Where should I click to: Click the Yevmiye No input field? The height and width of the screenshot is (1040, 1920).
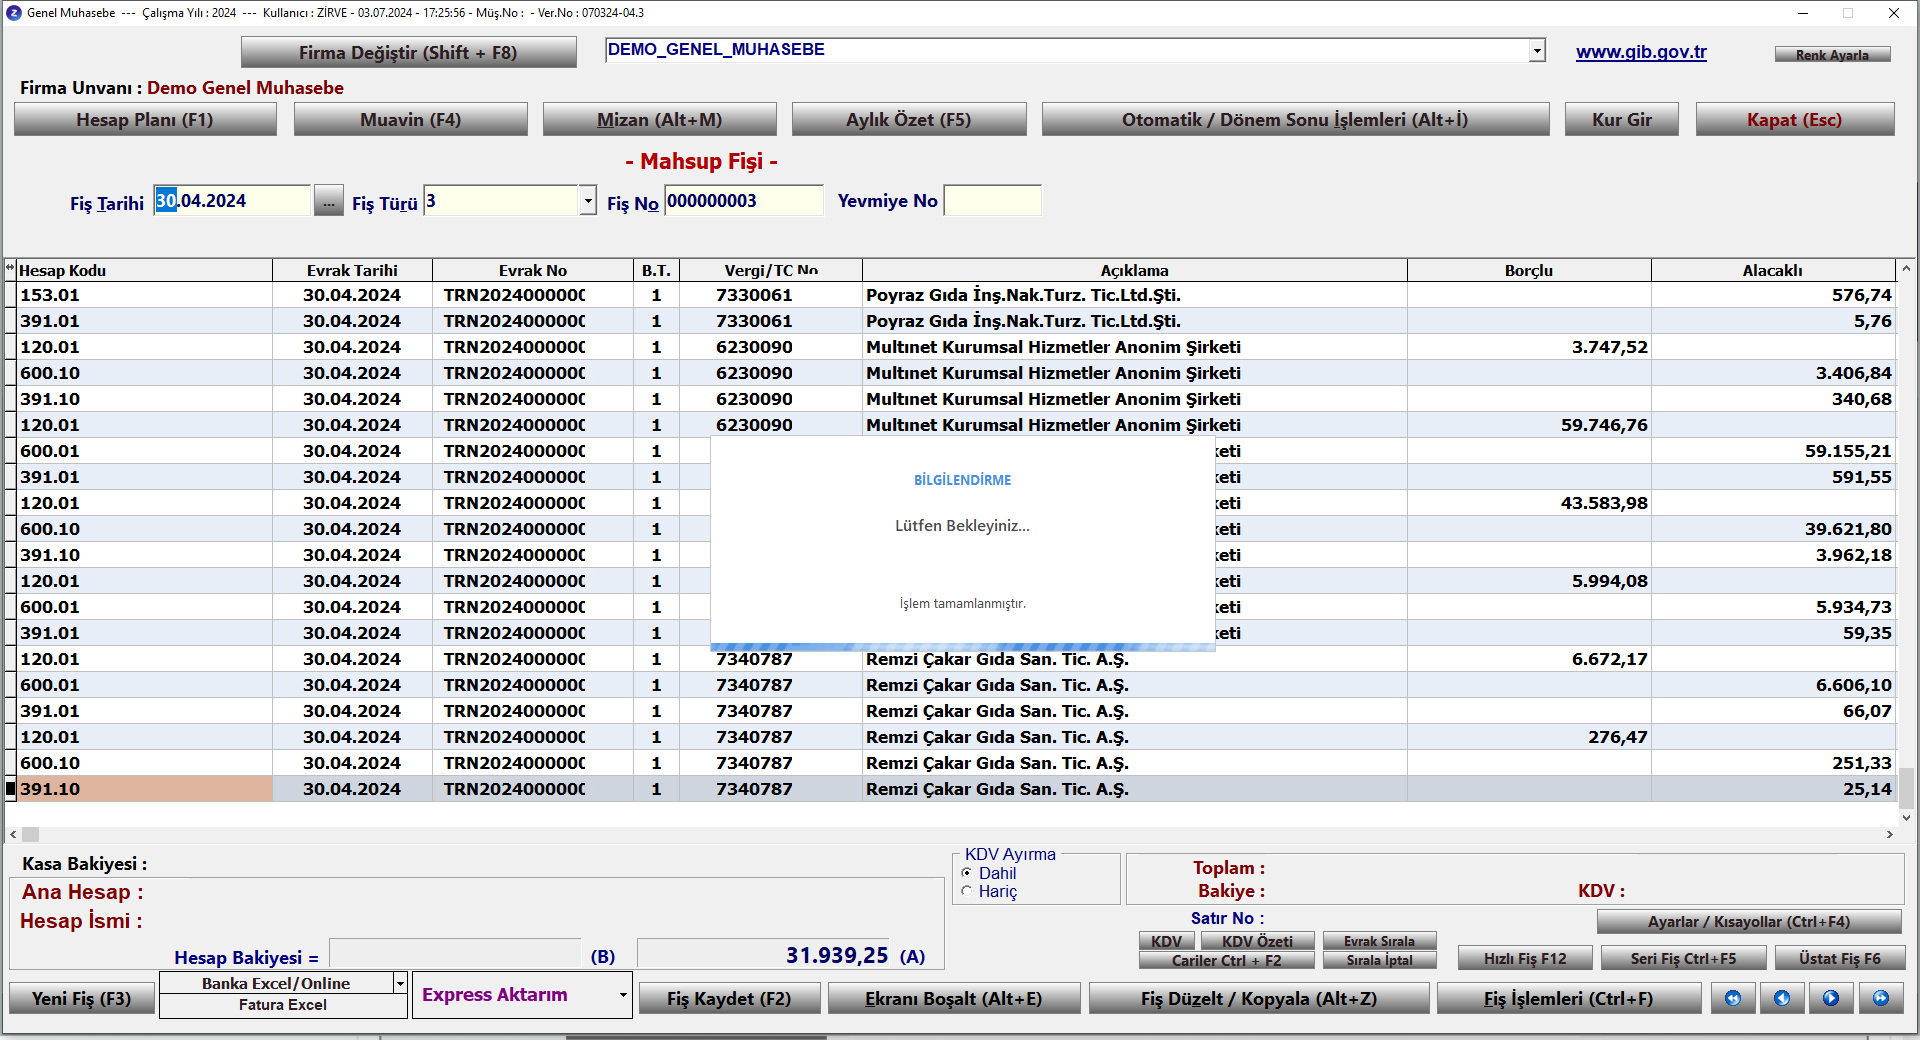point(992,201)
